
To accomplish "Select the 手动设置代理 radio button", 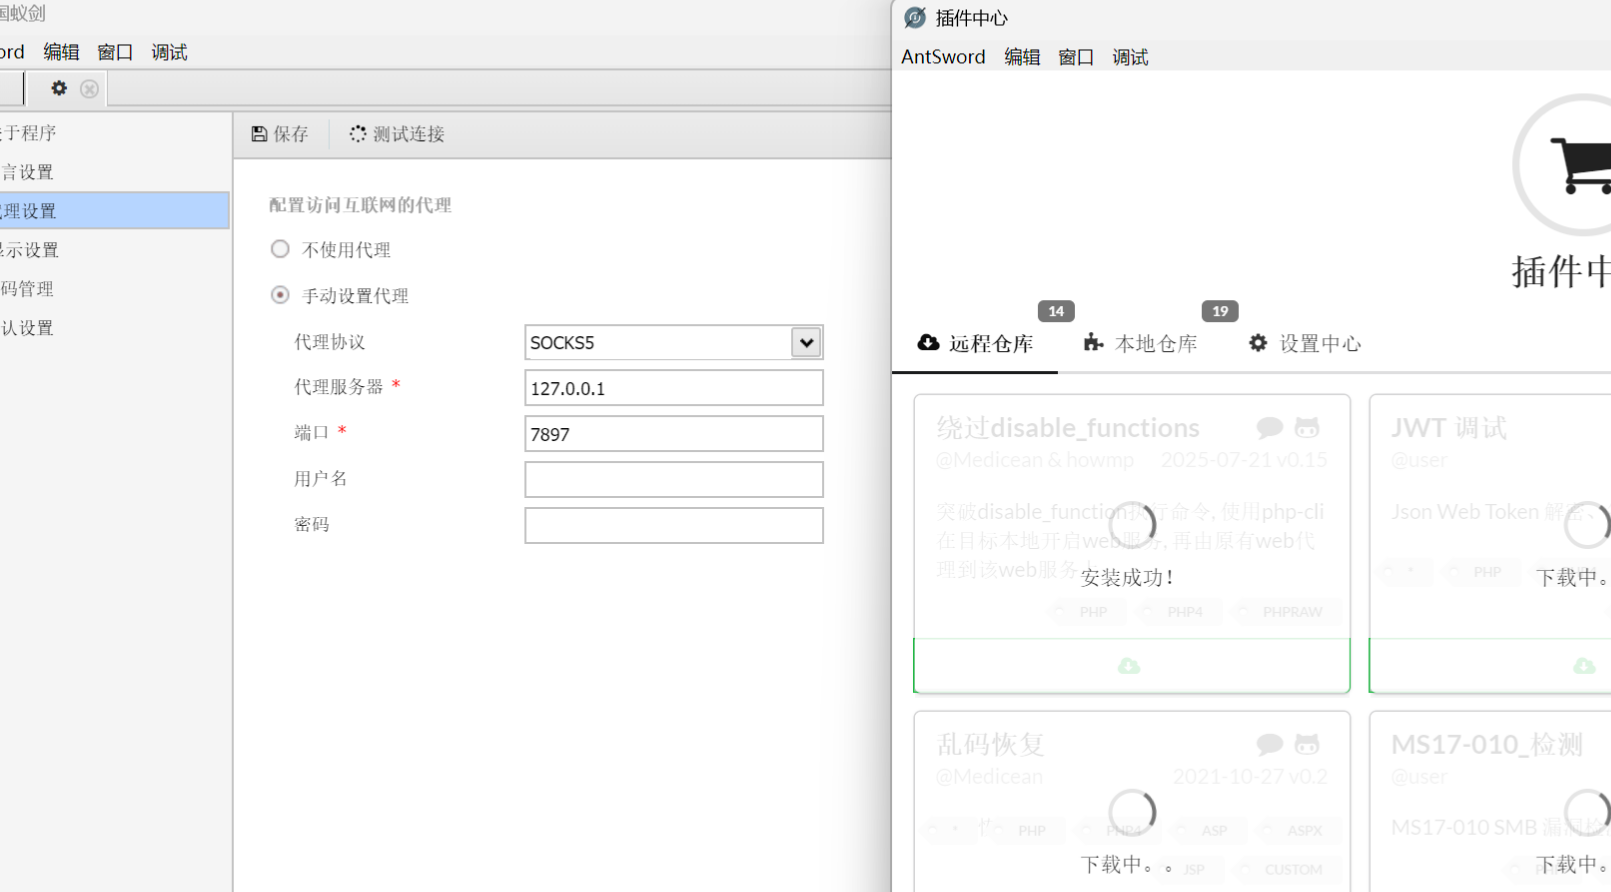I will point(280,295).
